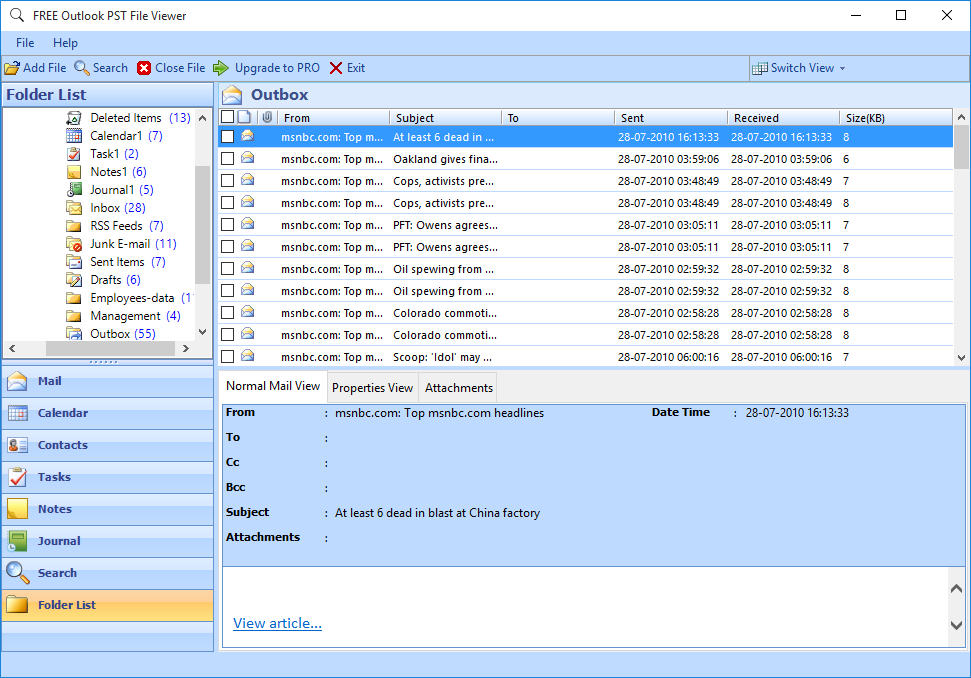Check the first highlighted message's checkbox
Screen dimensions: 971x678
click(x=227, y=137)
